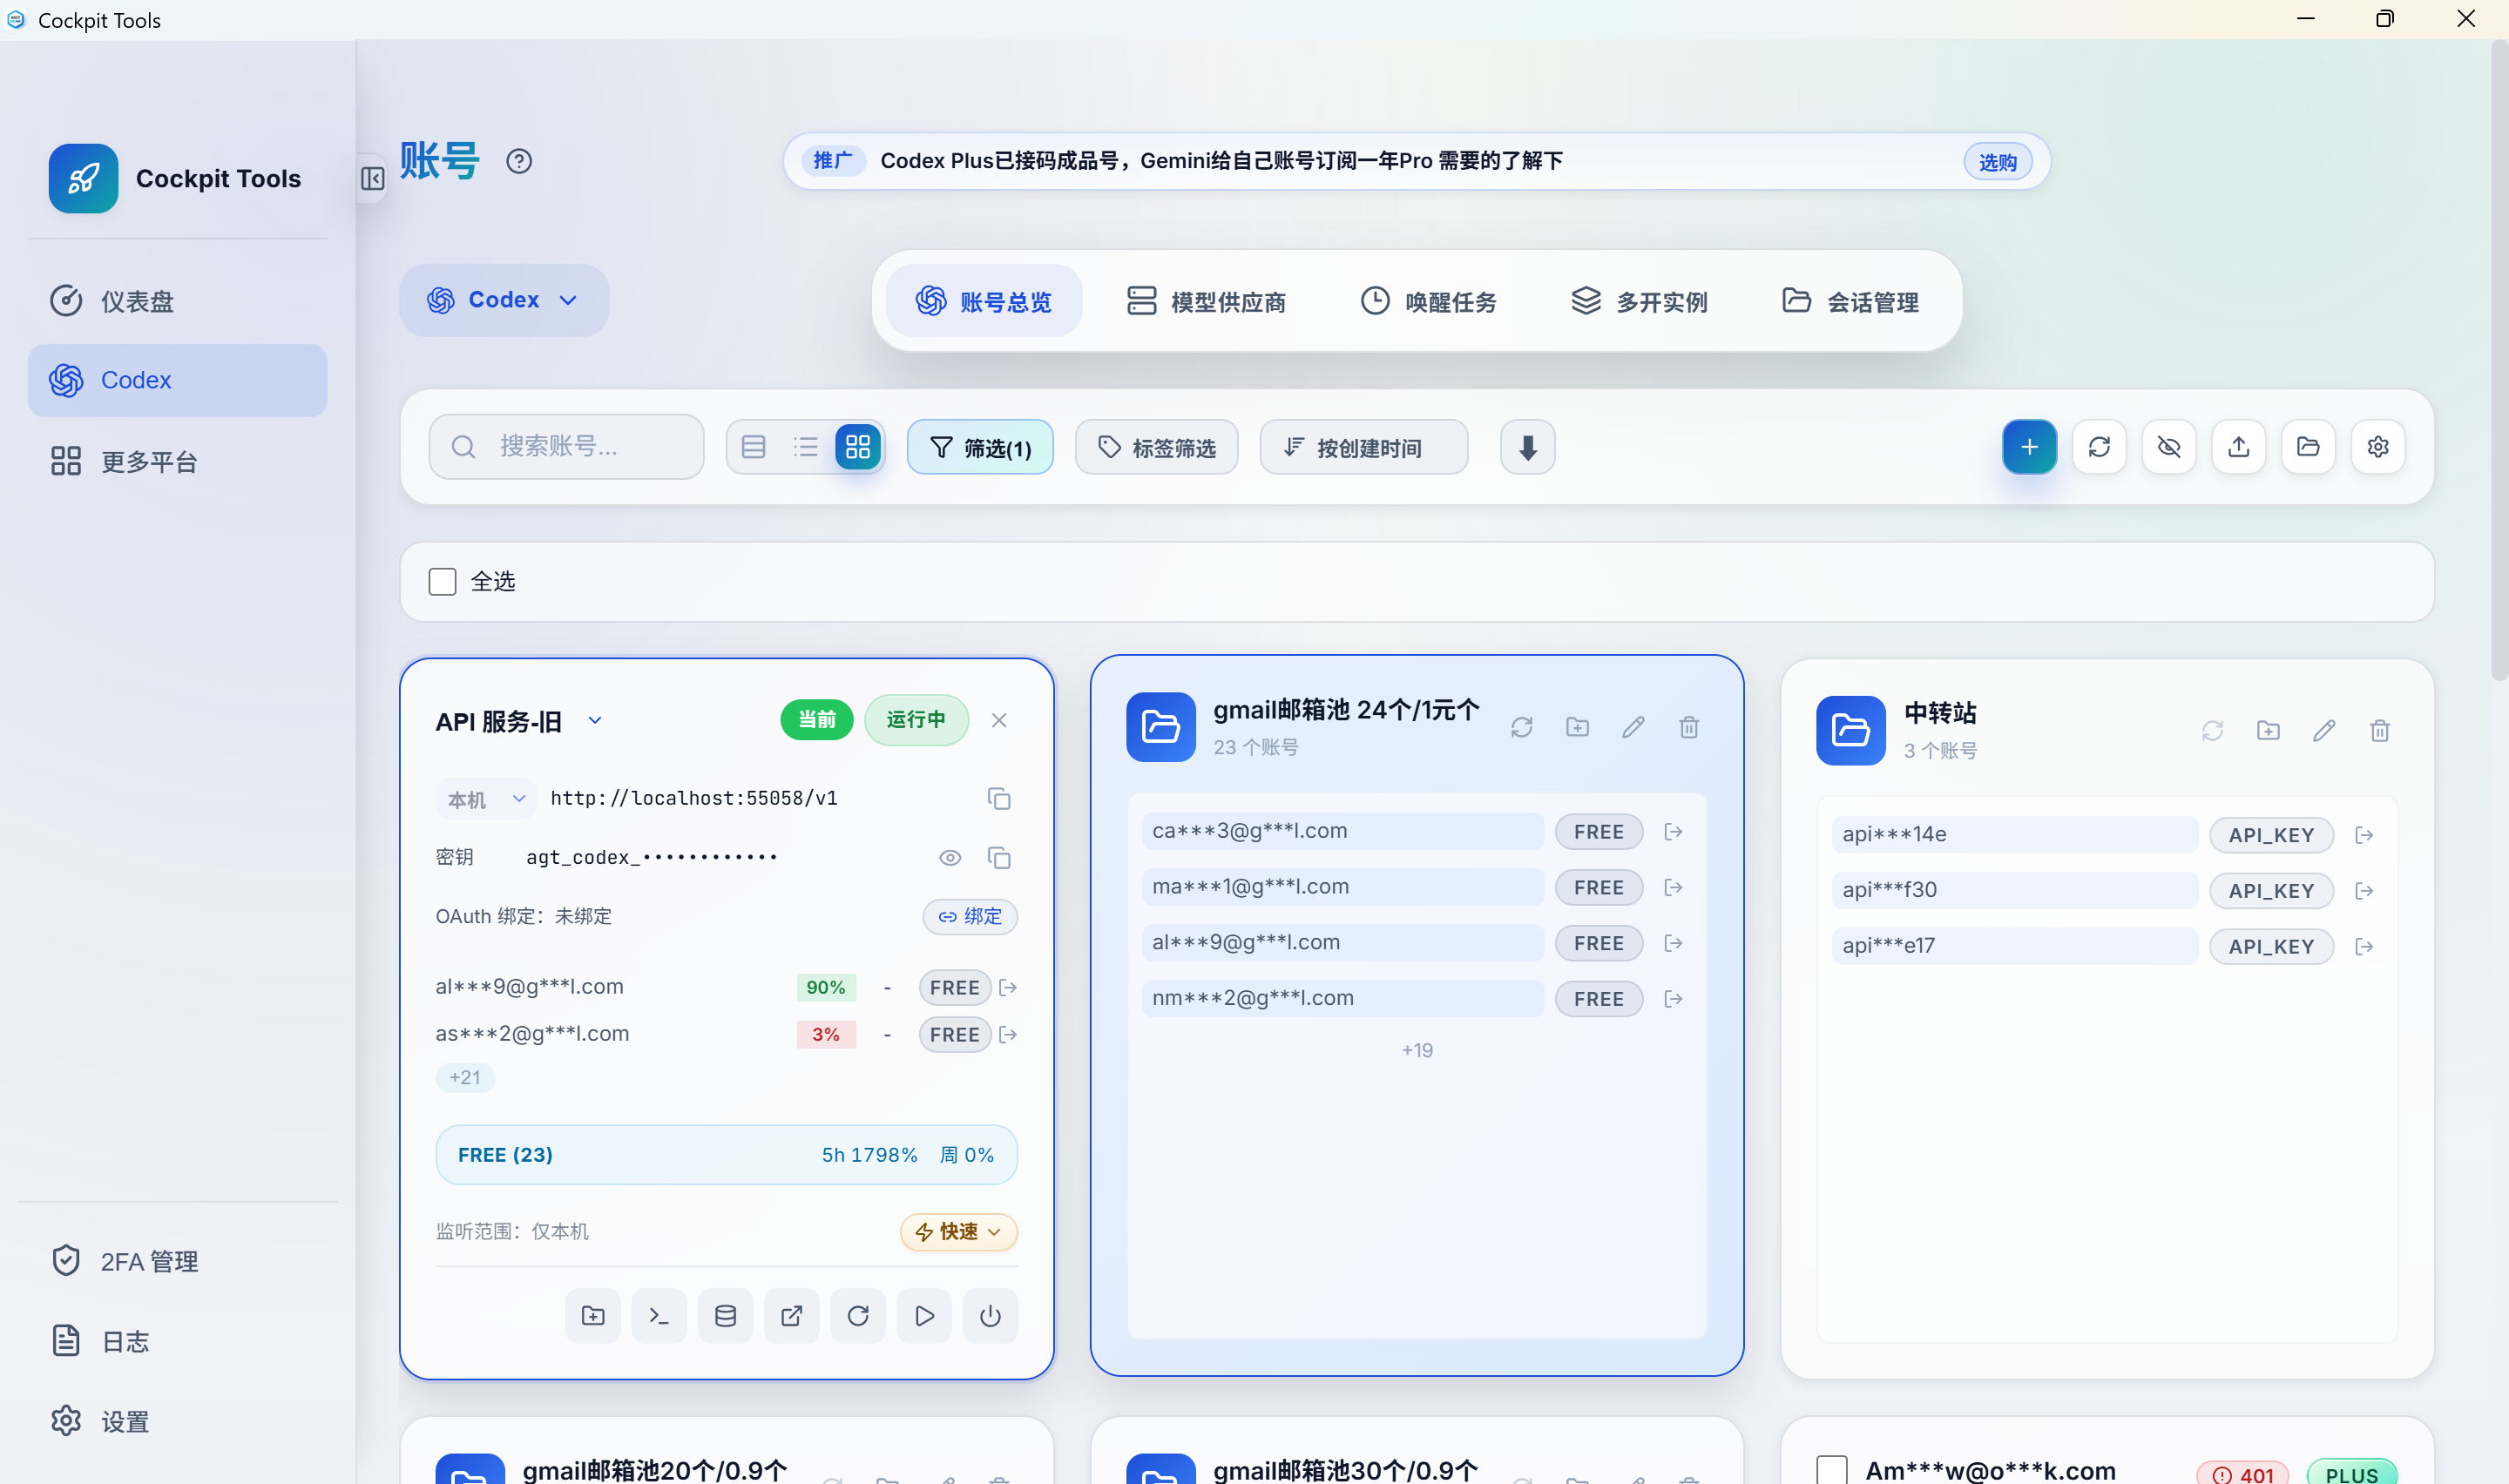The image size is (2509, 1484).
Task: Switch to 唤醒任务 tab
Action: coord(1428,301)
